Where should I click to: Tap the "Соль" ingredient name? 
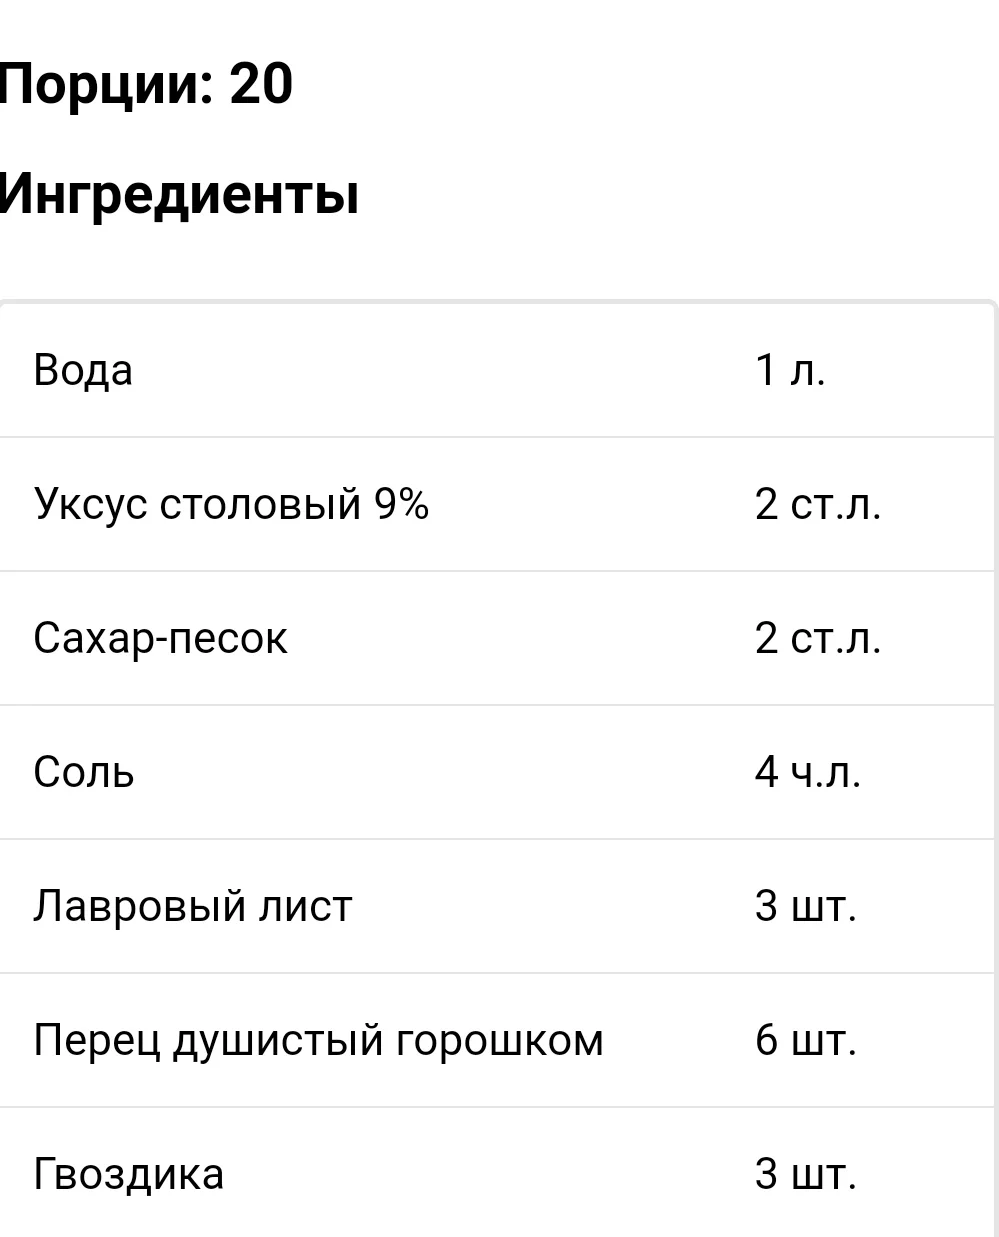click(84, 772)
